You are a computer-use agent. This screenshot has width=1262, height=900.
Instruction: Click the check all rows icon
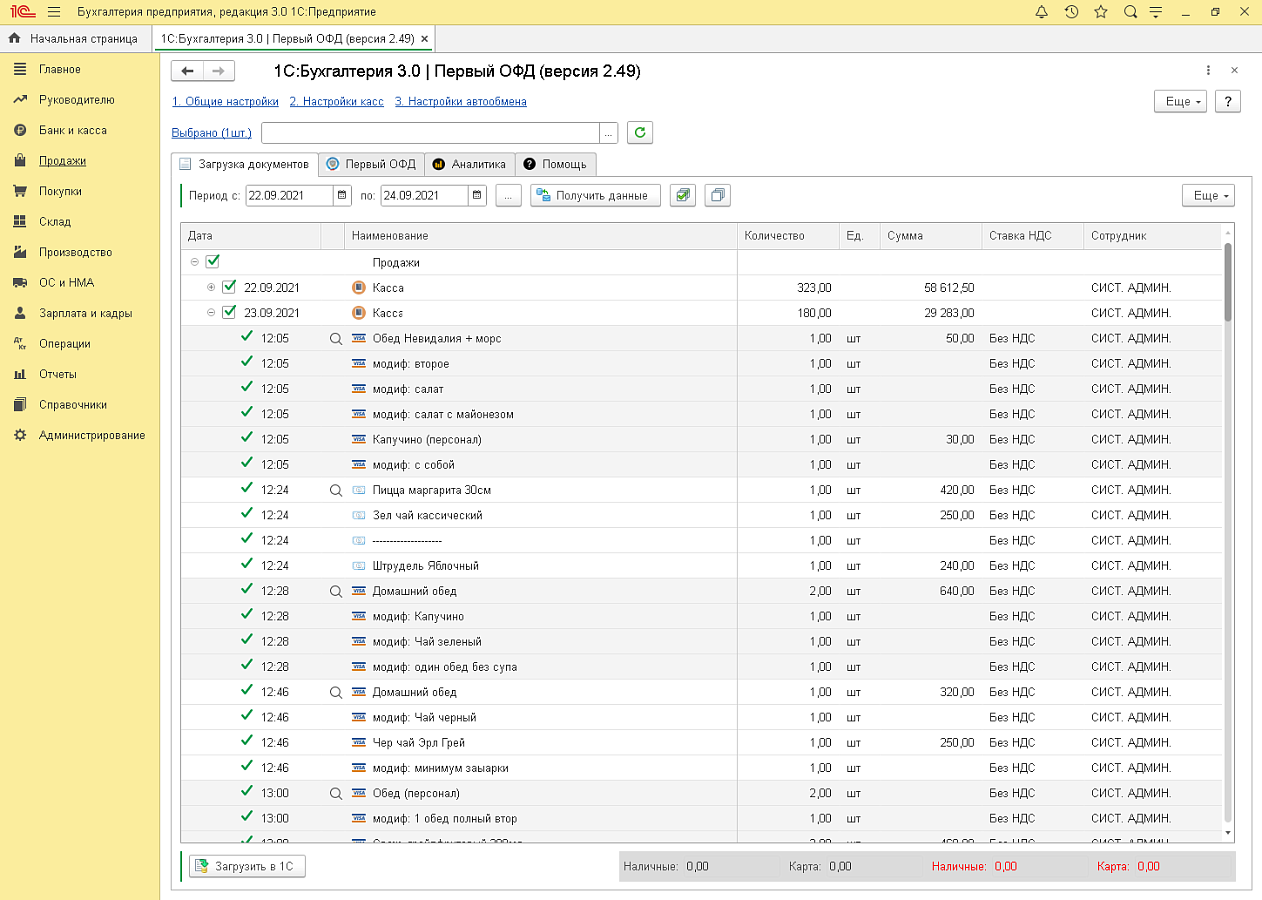[682, 196]
